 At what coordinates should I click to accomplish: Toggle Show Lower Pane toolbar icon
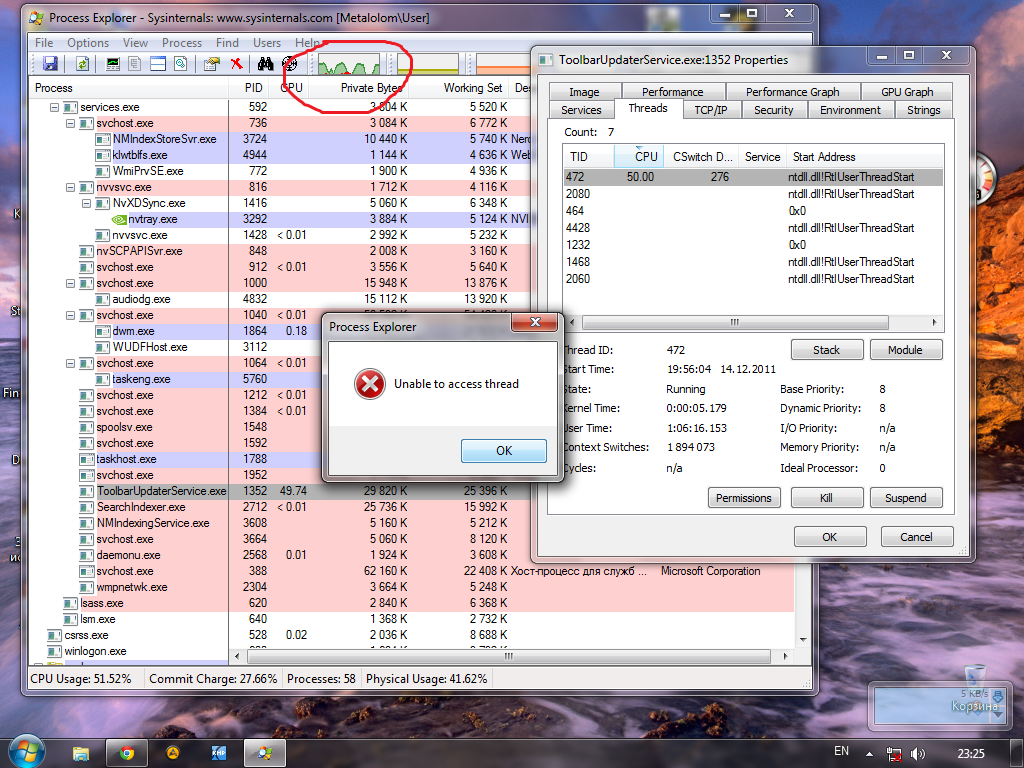coord(158,63)
